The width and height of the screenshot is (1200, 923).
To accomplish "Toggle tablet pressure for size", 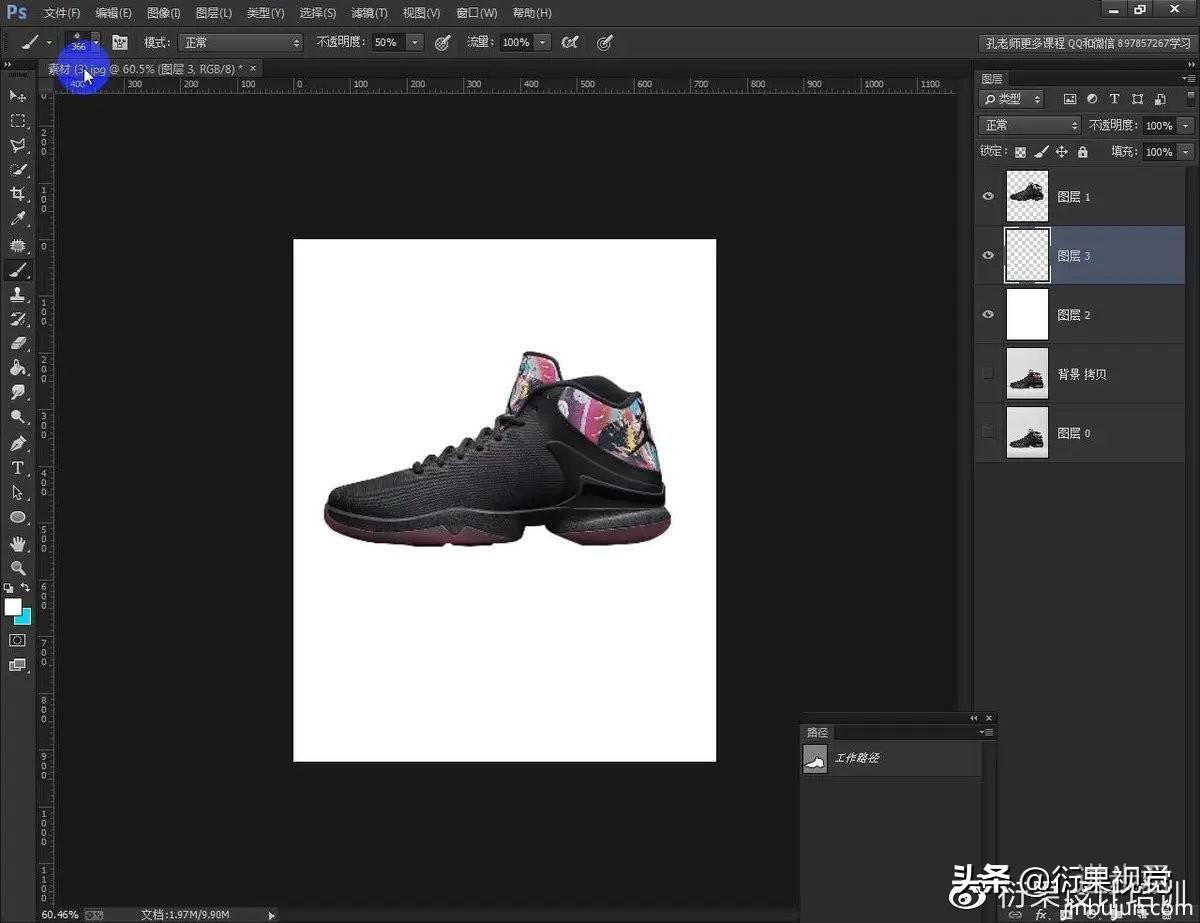I will pyautogui.click(x=605, y=42).
